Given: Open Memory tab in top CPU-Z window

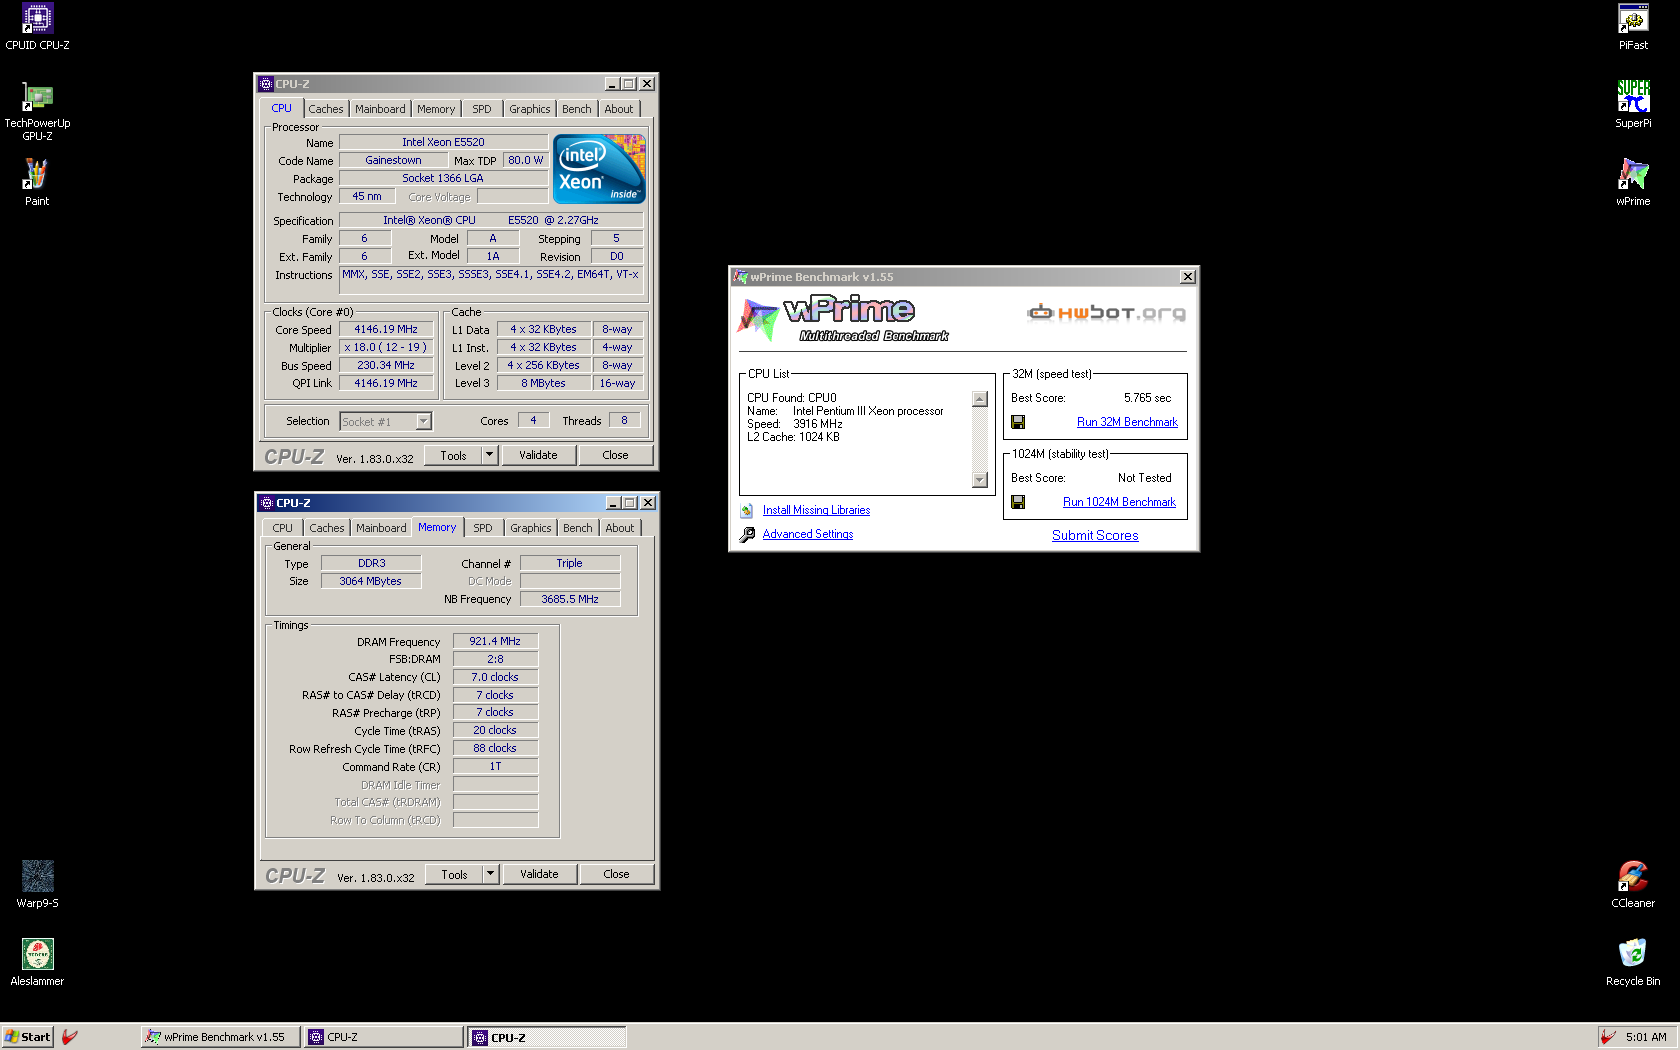Looking at the screenshot, I should click(x=436, y=109).
